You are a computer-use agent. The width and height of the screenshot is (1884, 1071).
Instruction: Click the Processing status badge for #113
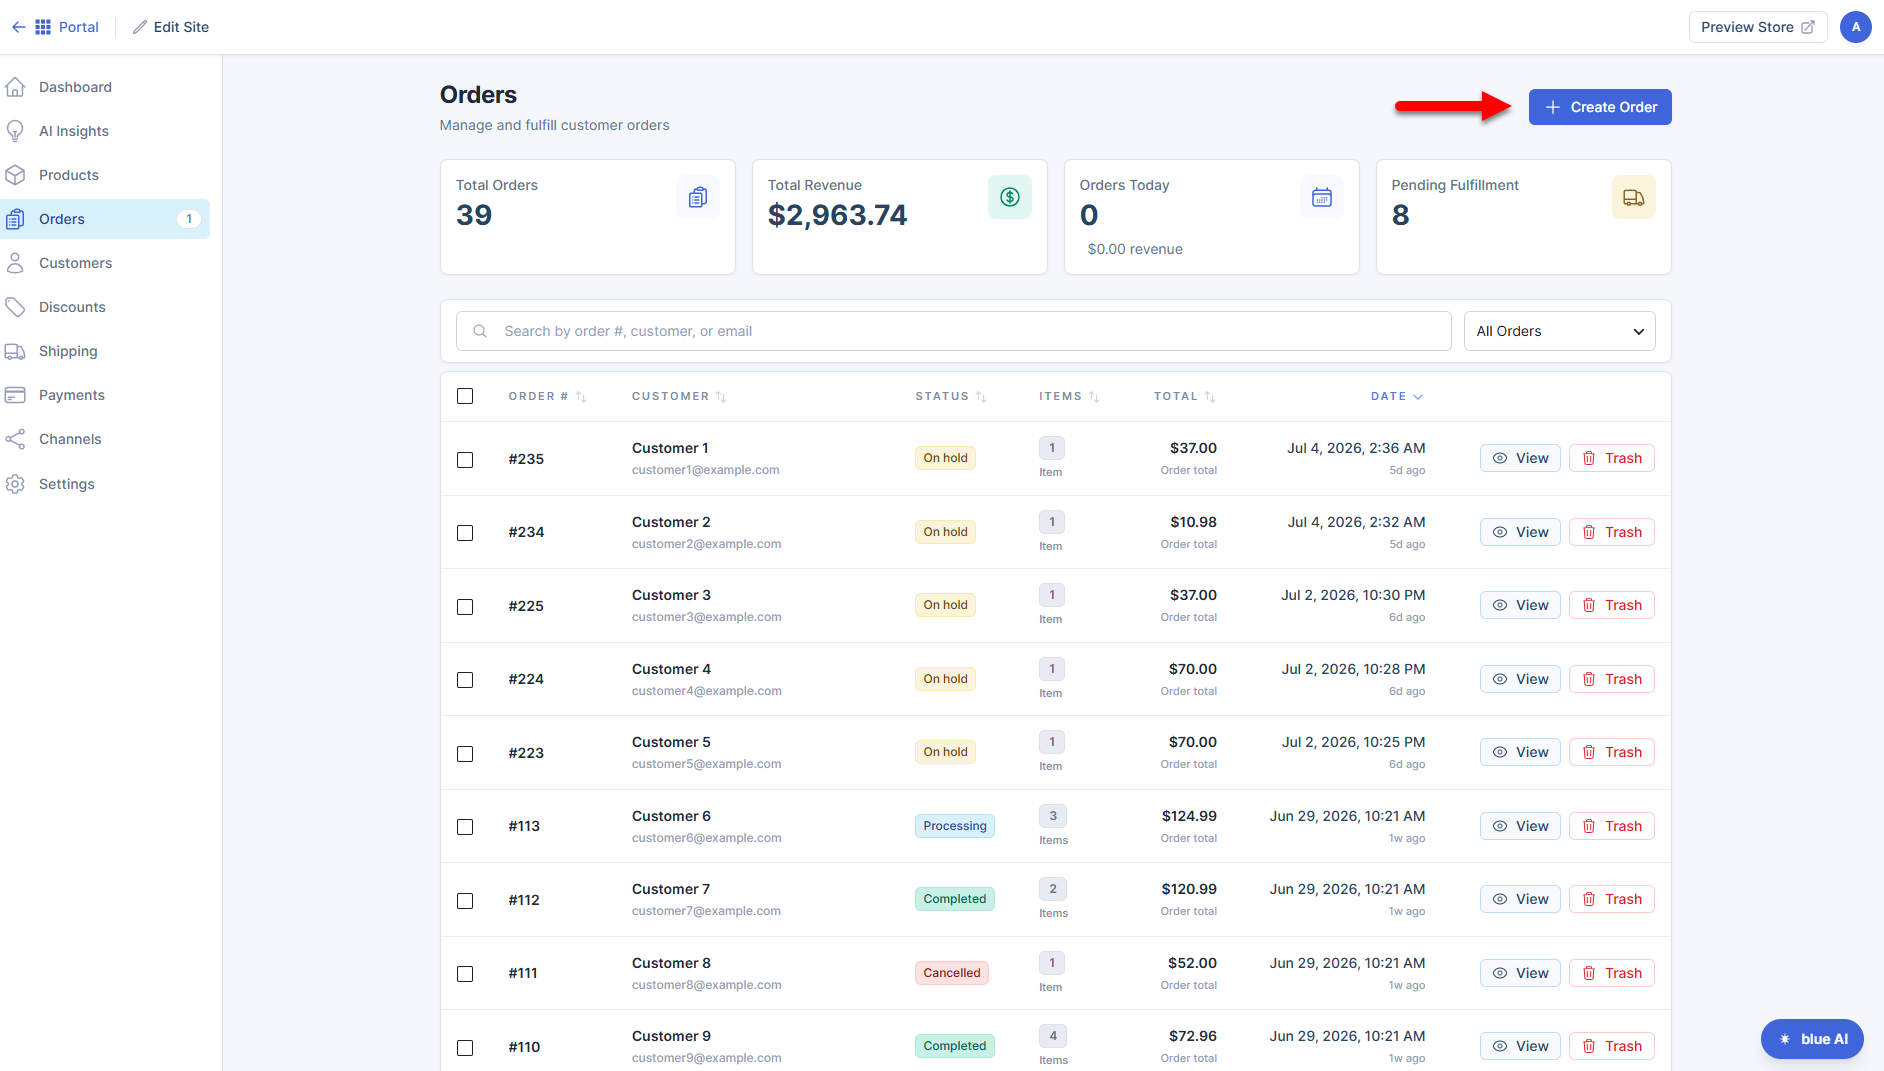point(955,826)
